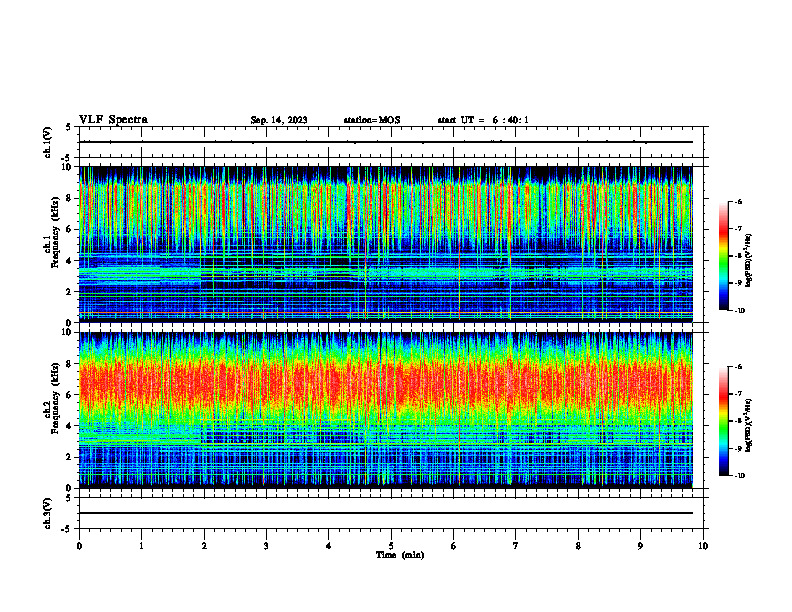This screenshot has width=792, height=612.
Task: Click the "-8" label on ch.1 color scale
Action: pos(738,256)
